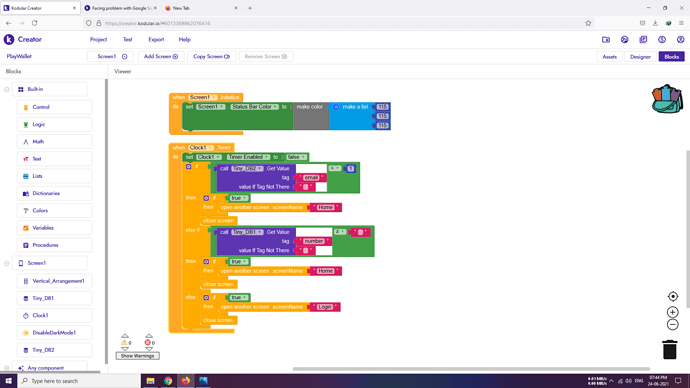Open the Lists blocks category
The height and width of the screenshot is (388, 690).
click(55, 176)
